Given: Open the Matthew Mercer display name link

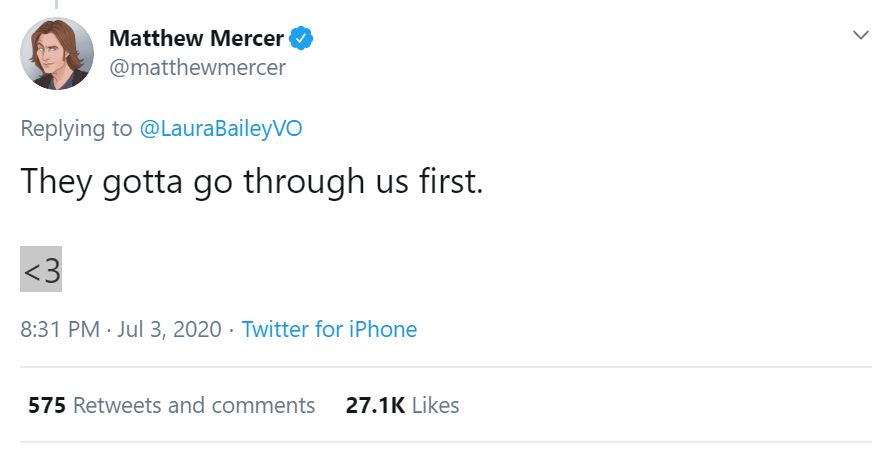Looking at the screenshot, I should click(196, 39).
